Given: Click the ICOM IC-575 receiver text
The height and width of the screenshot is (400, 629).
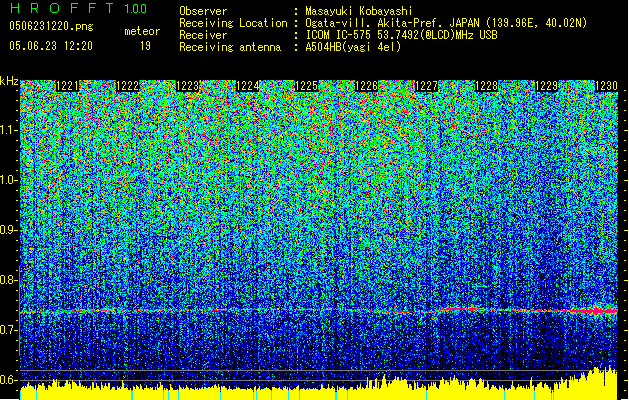Looking at the screenshot, I should pos(401,35).
